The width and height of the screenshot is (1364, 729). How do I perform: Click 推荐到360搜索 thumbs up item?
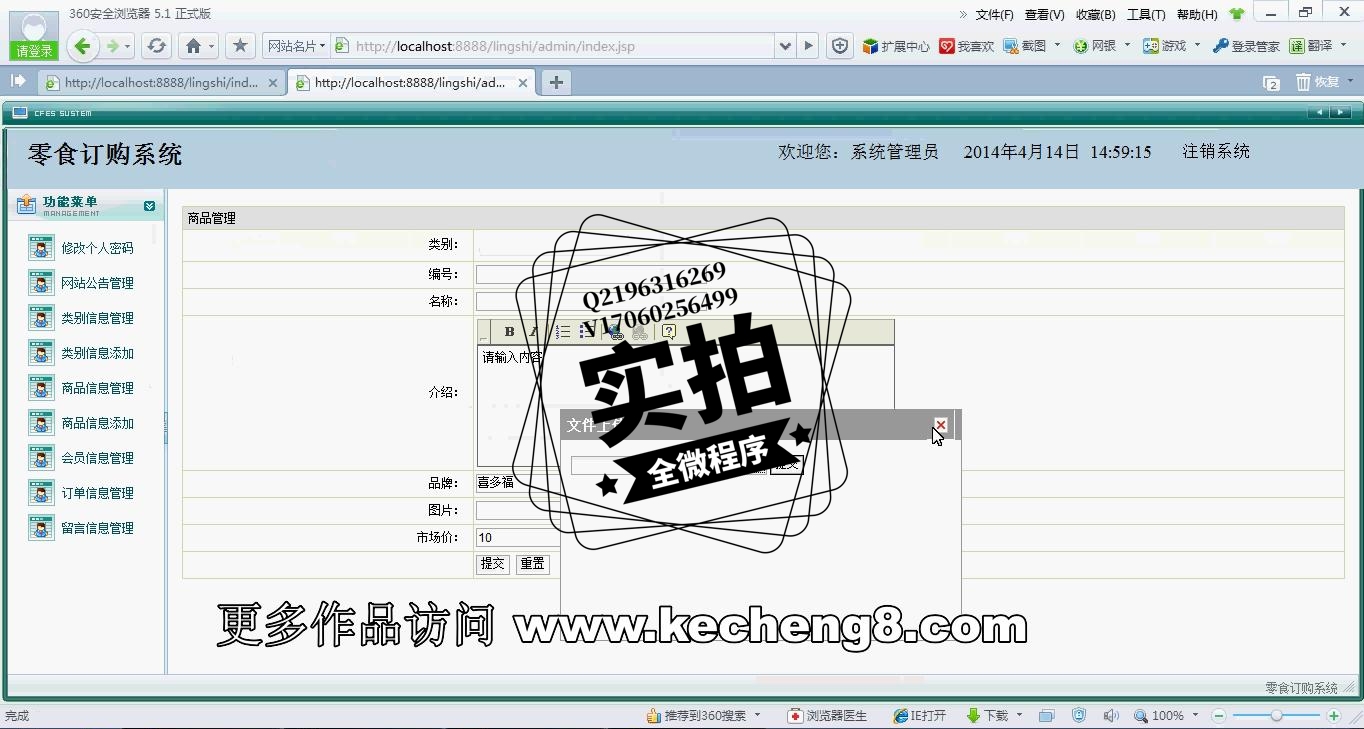tap(697, 716)
